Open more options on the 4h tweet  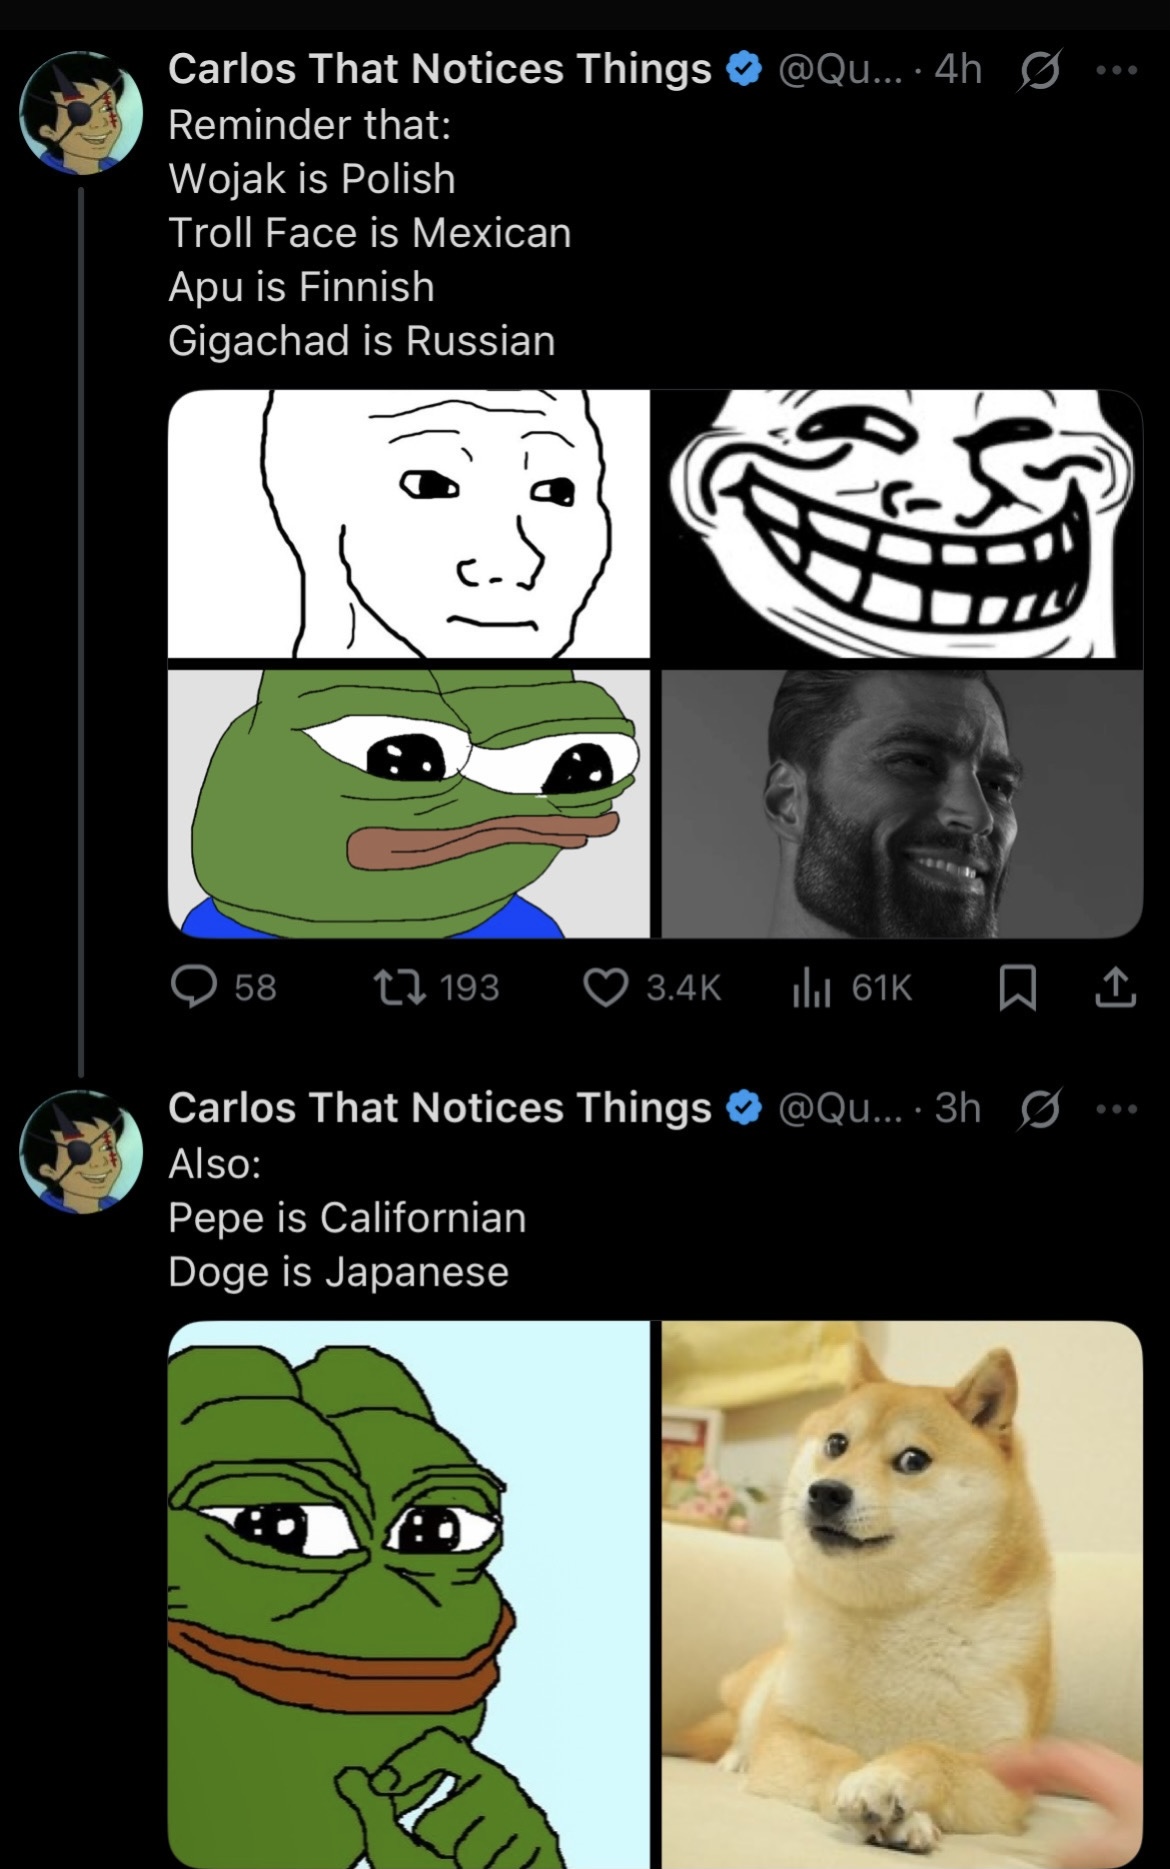click(1116, 70)
